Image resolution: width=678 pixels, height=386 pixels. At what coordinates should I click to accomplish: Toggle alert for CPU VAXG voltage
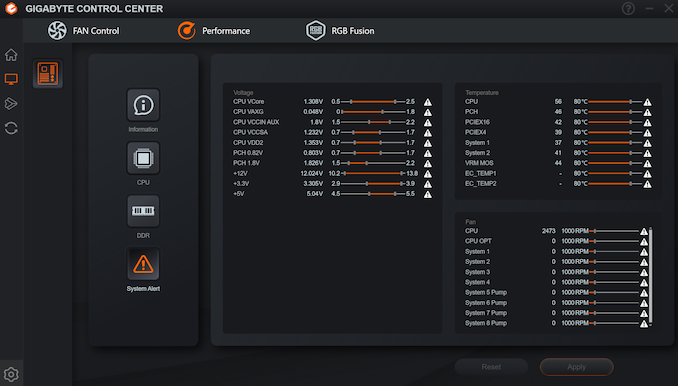(x=428, y=112)
